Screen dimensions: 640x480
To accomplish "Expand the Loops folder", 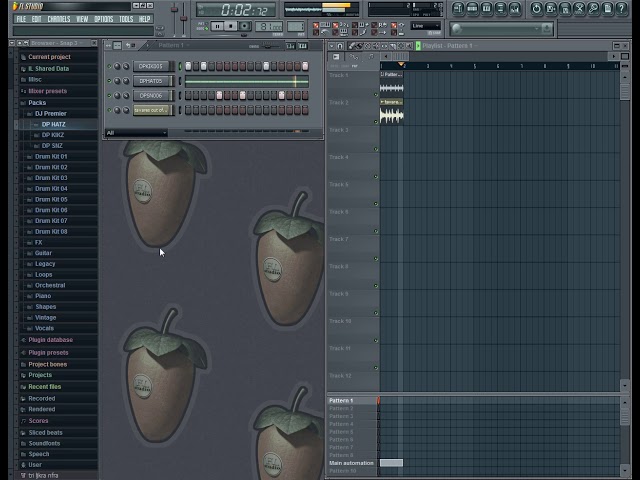I will [x=43, y=275].
